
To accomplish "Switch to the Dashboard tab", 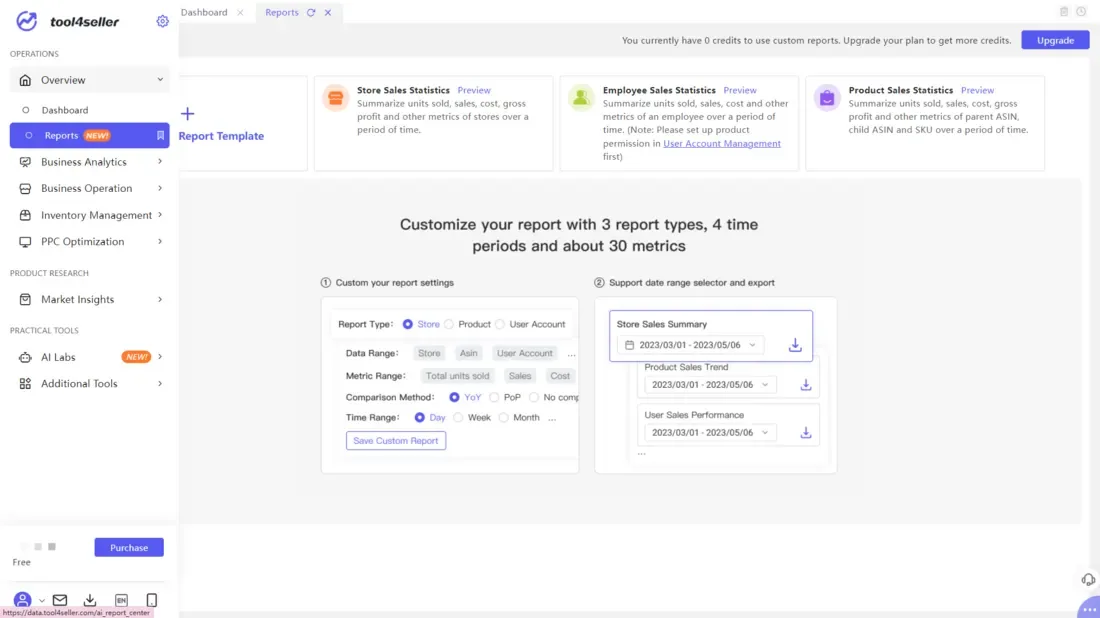I will coord(204,13).
